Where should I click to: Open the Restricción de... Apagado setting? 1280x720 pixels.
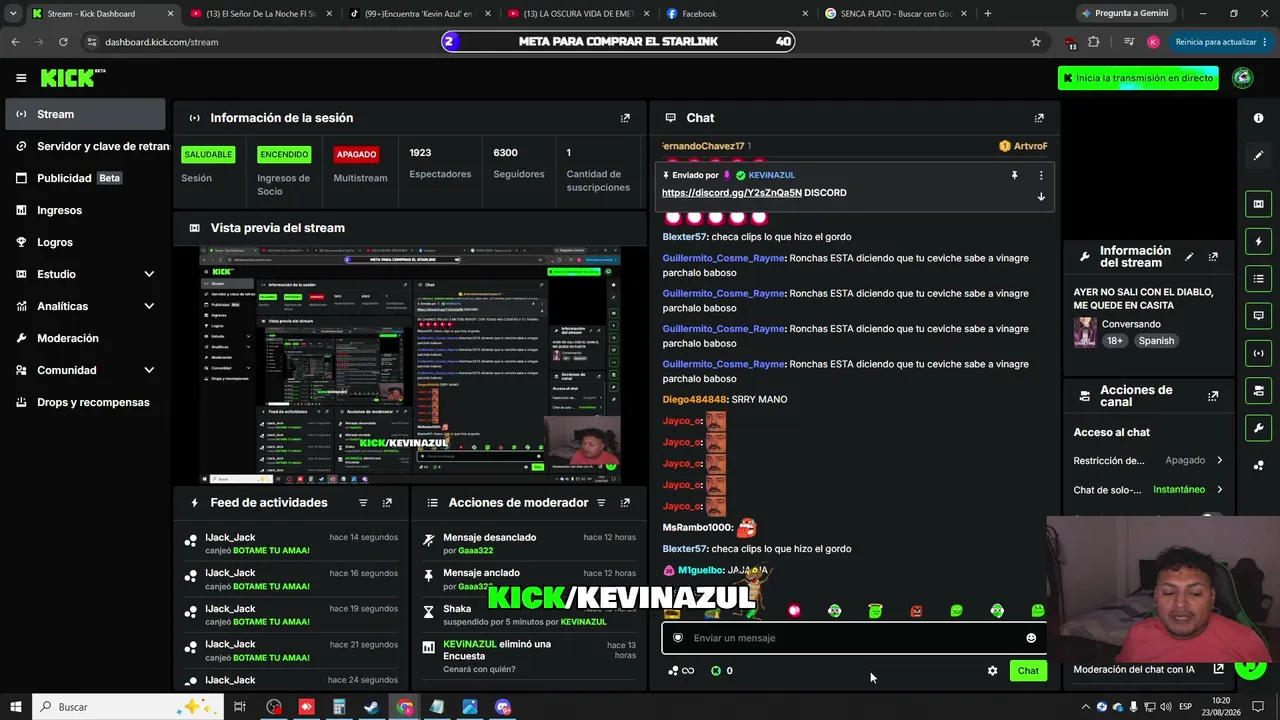coord(1148,461)
